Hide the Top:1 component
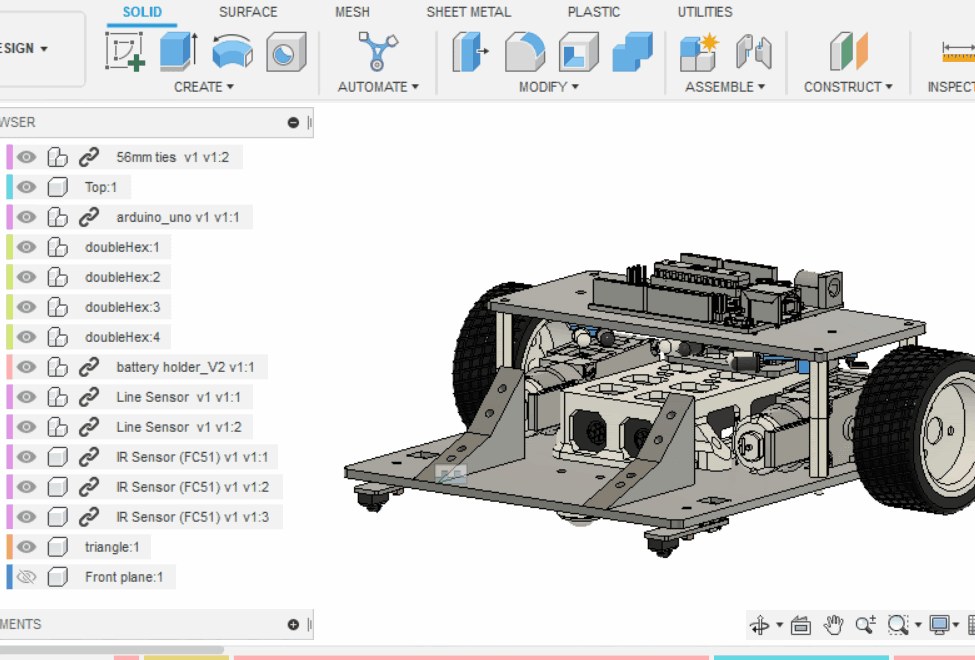Viewport: 975px width, 660px height. [x=27, y=187]
